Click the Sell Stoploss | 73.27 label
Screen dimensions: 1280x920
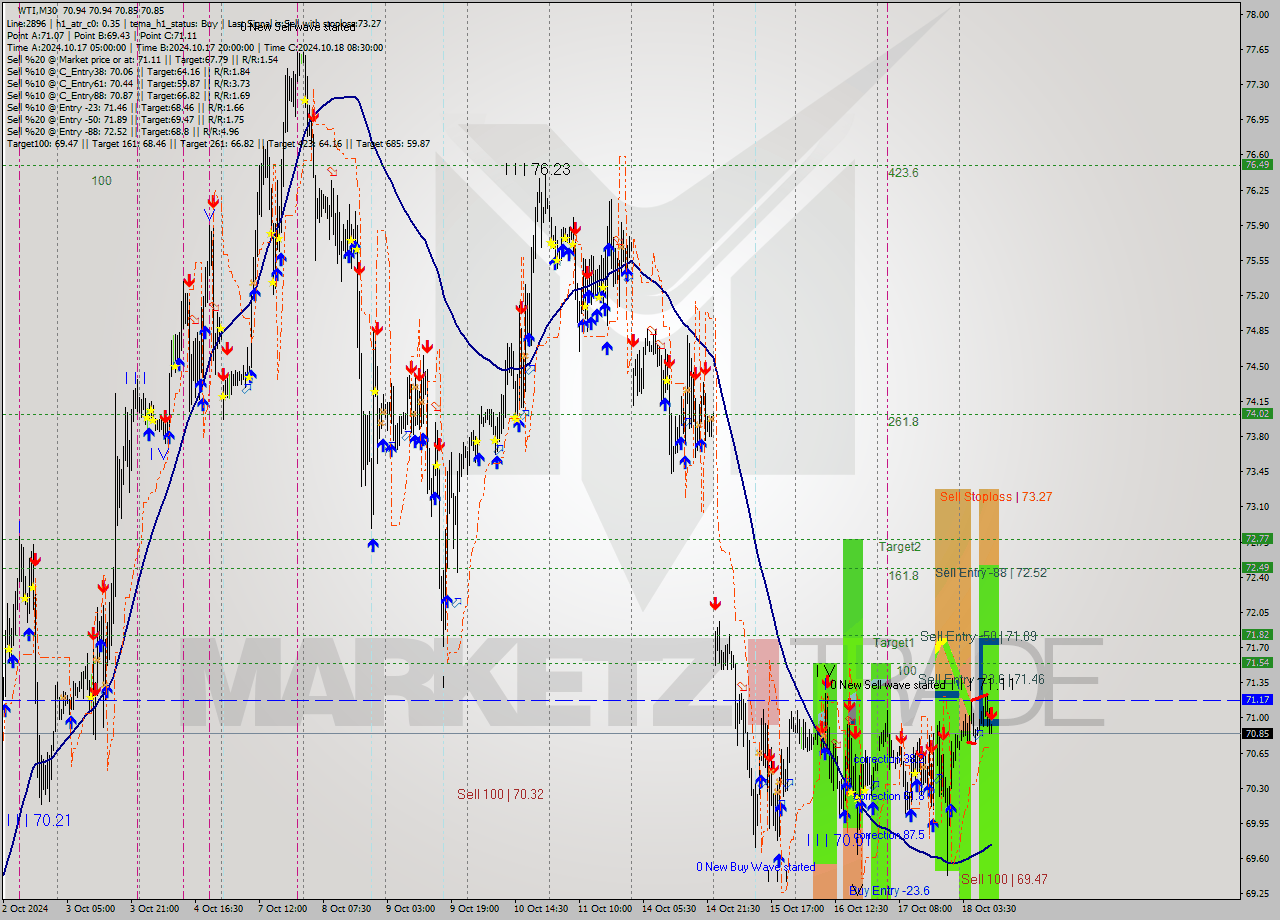[x=995, y=497]
